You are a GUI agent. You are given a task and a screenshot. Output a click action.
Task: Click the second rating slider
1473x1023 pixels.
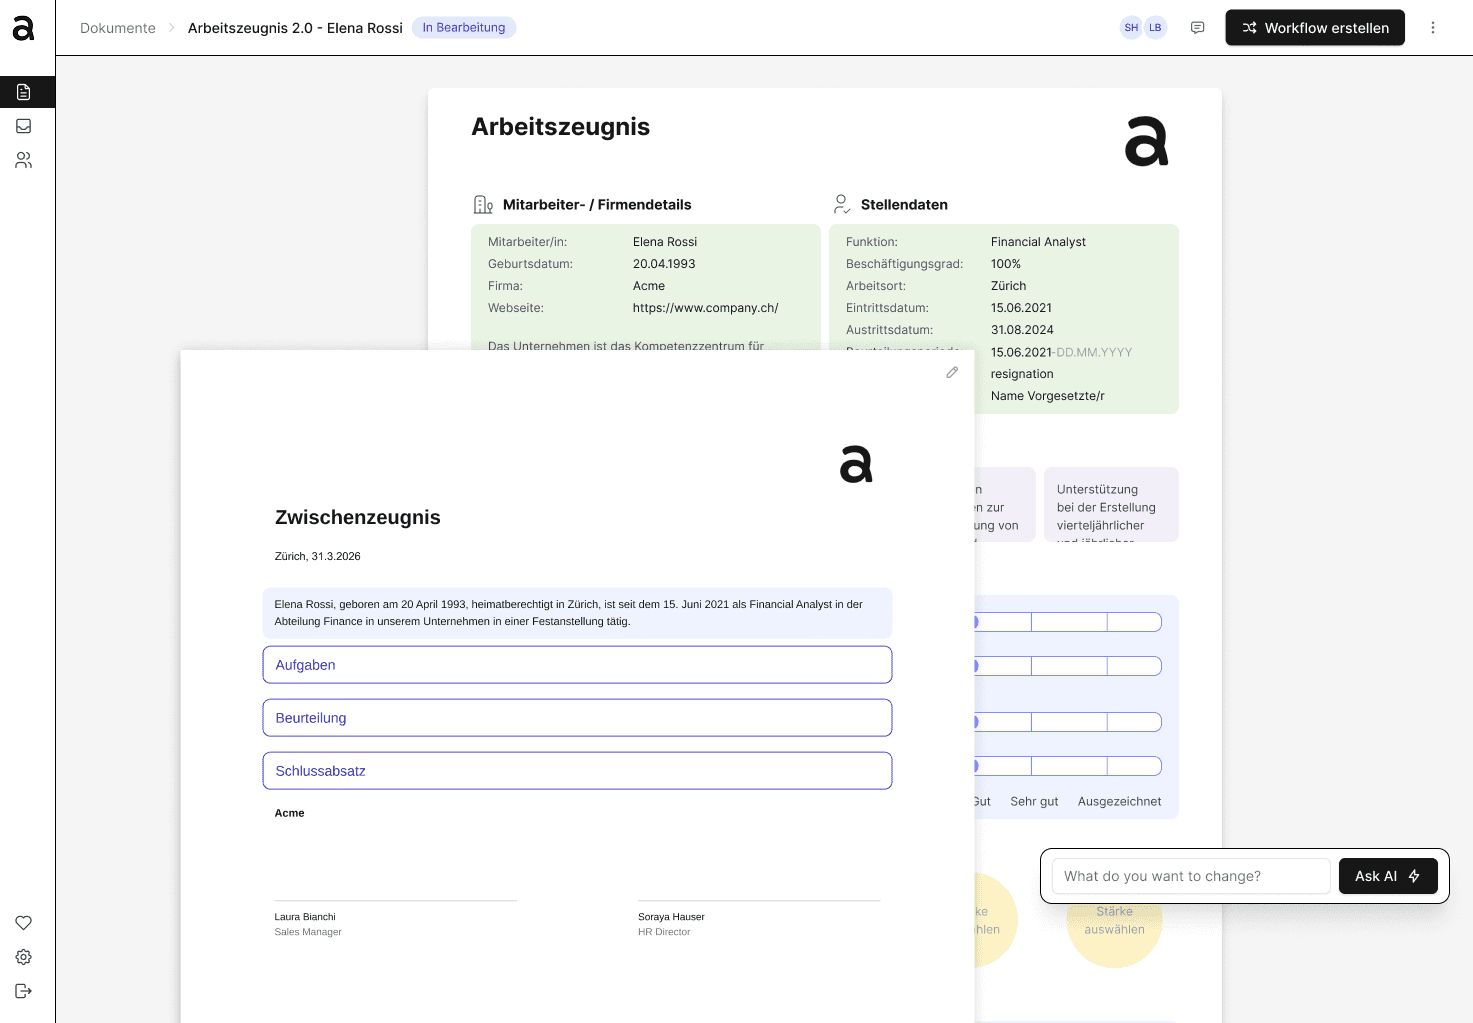pos(1068,666)
